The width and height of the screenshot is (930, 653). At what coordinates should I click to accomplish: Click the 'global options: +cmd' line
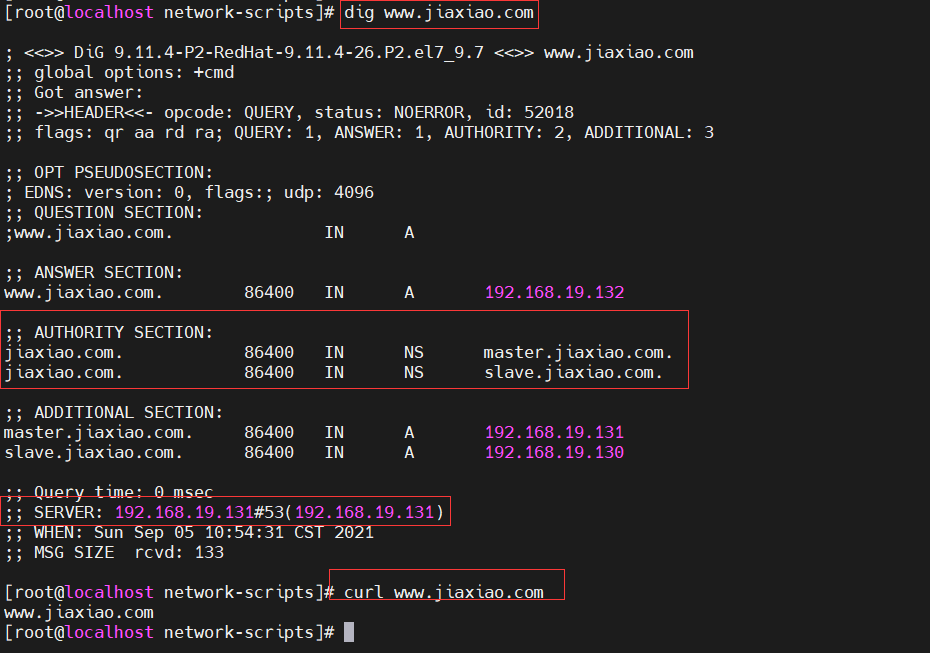tap(134, 73)
